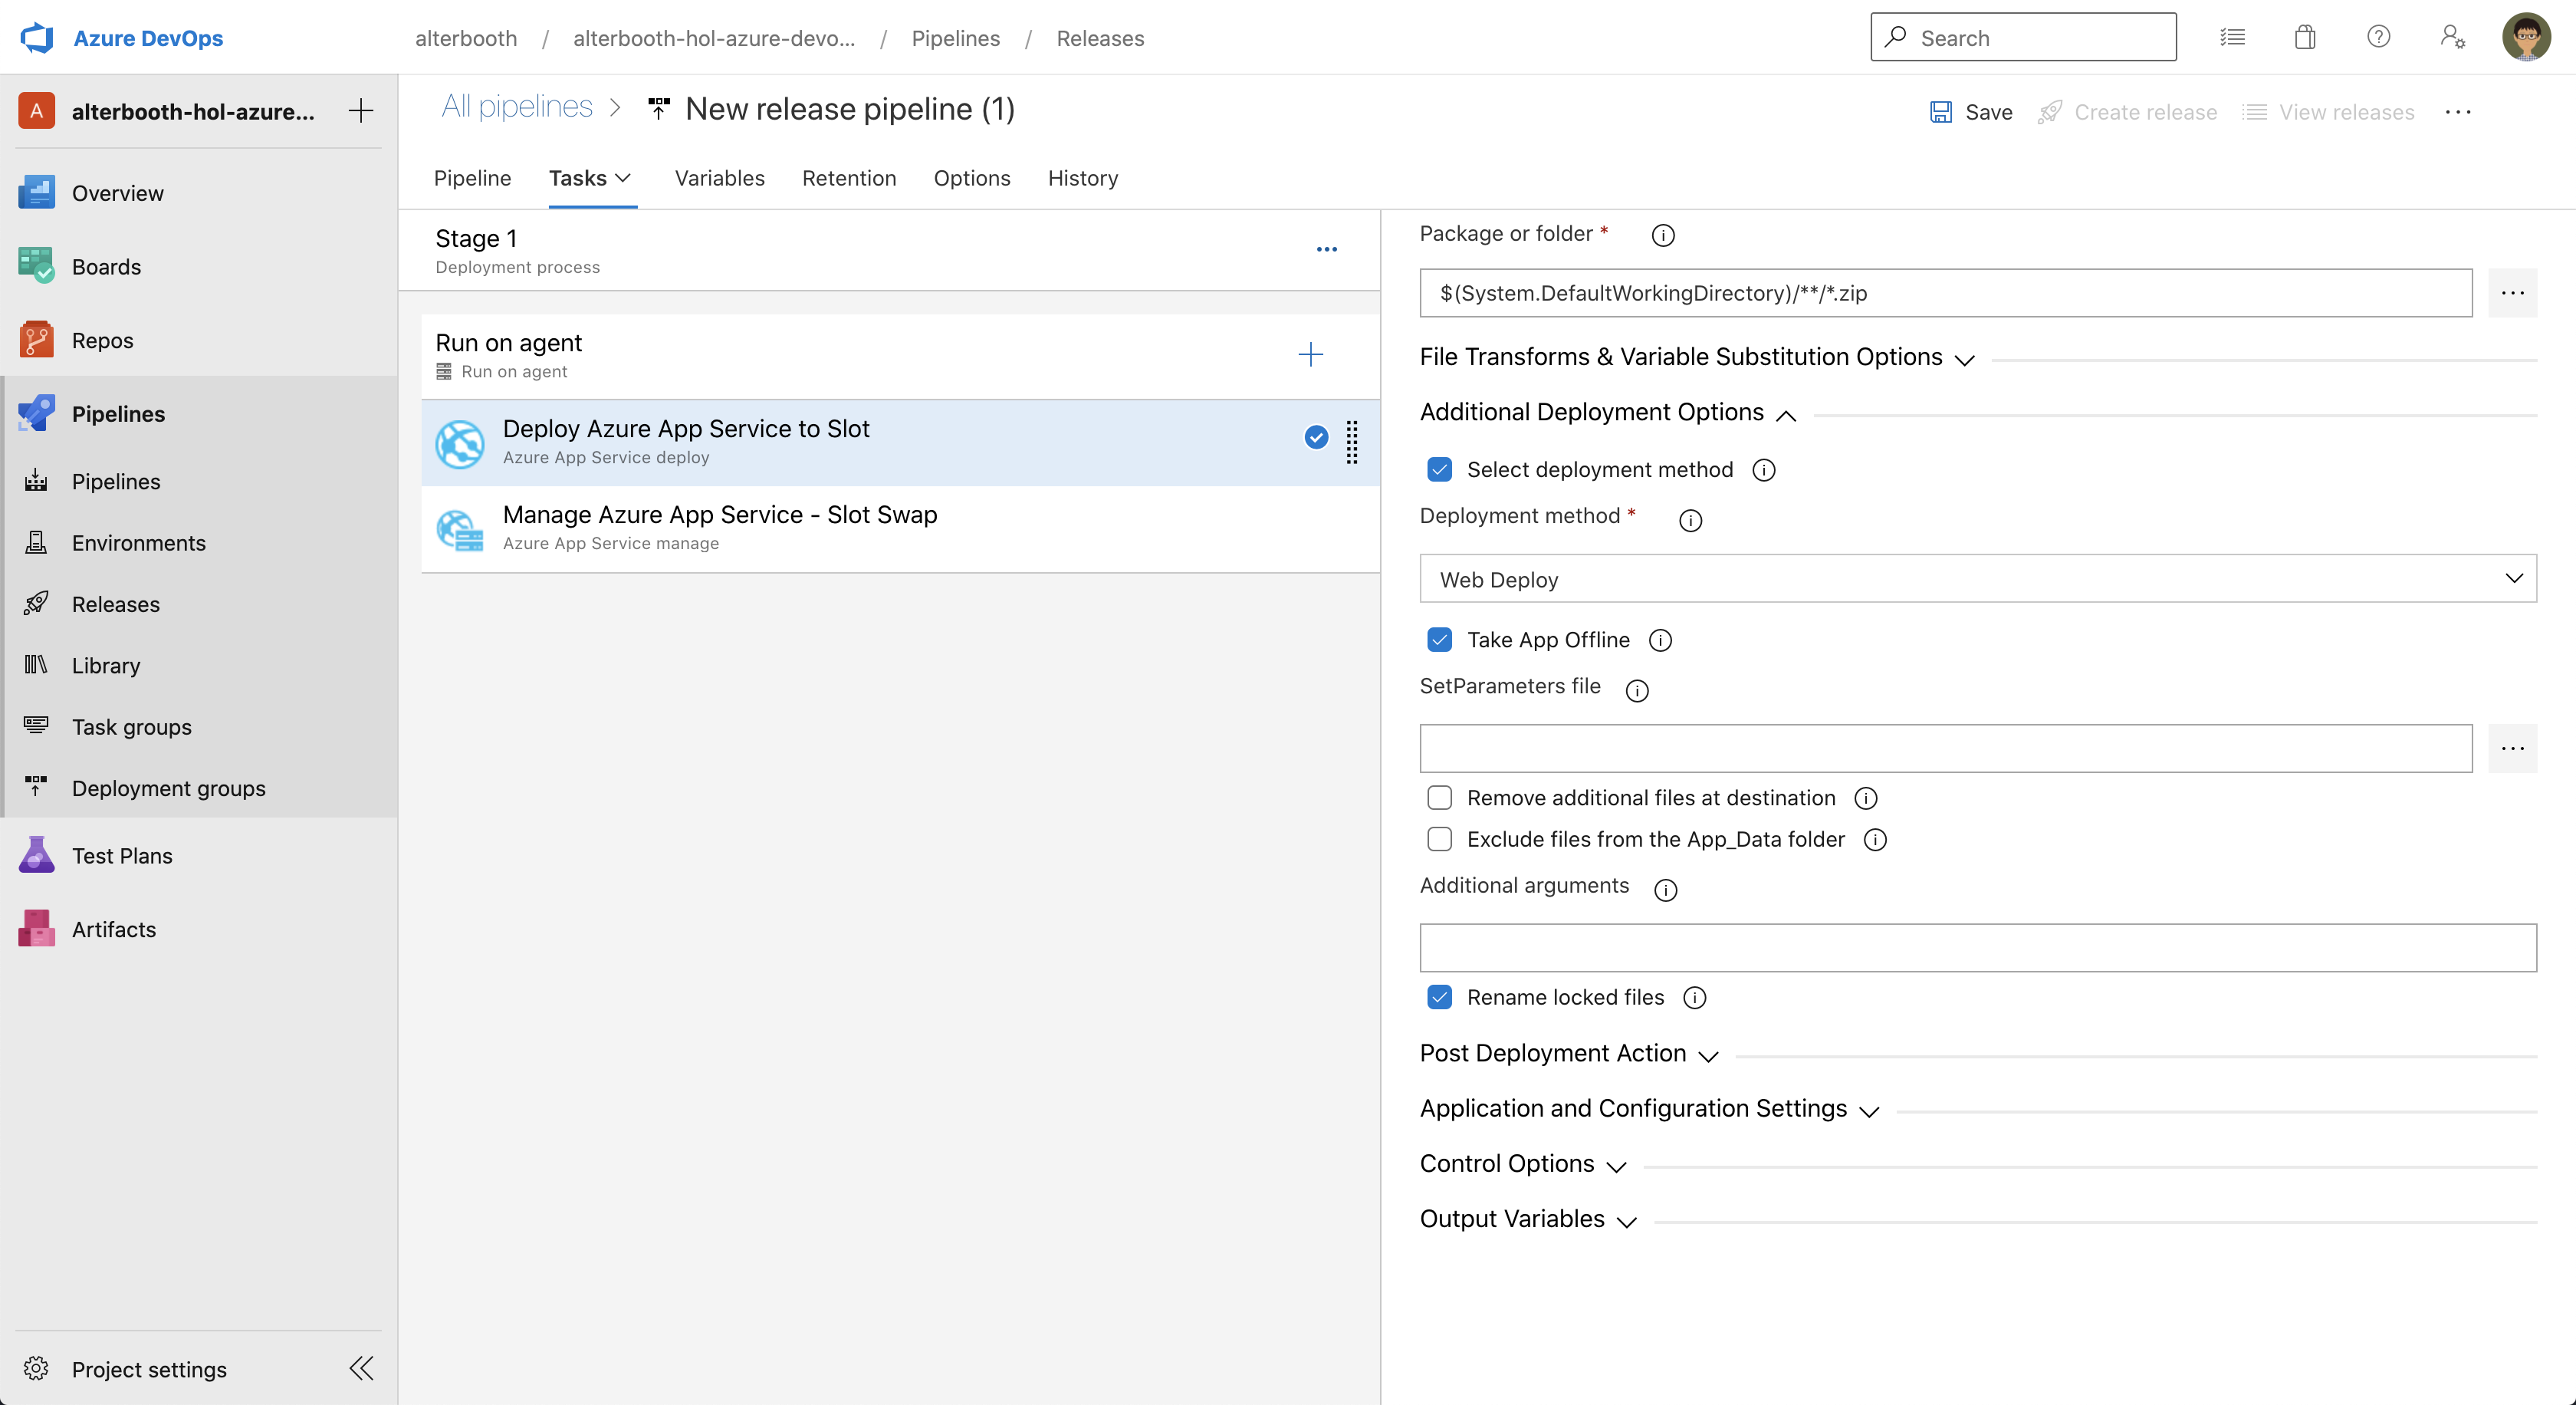The width and height of the screenshot is (2576, 1405).
Task: Toggle the Rename locked files checkbox
Action: point(1438,997)
